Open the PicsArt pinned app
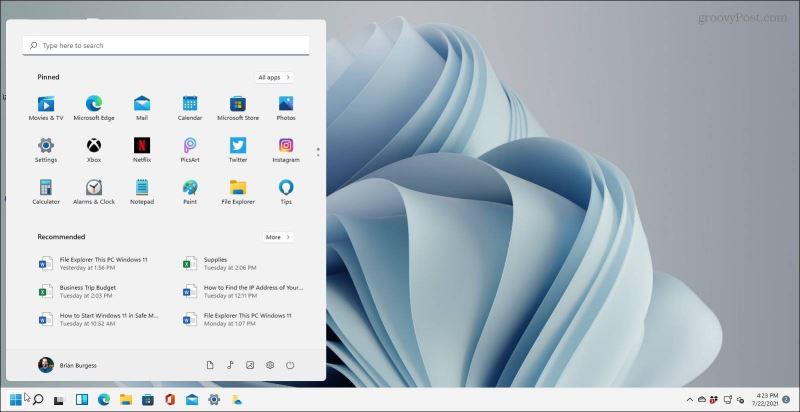The image size is (800, 412). tap(190, 148)
